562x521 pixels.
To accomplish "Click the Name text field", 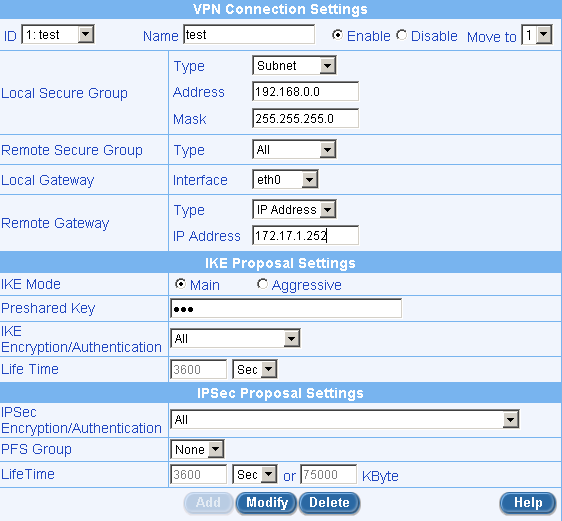I will point(249,34).
